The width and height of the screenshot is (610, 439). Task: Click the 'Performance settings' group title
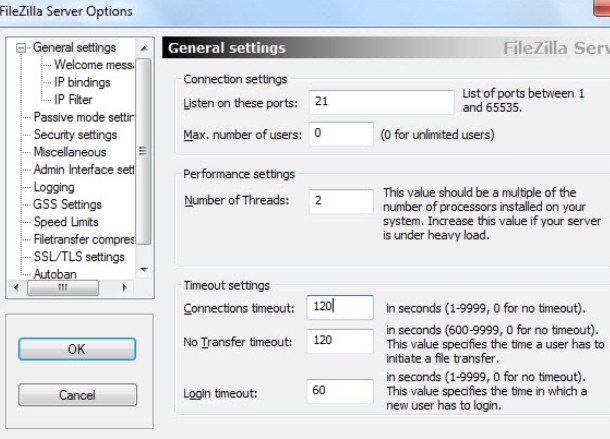pos(239,174)
